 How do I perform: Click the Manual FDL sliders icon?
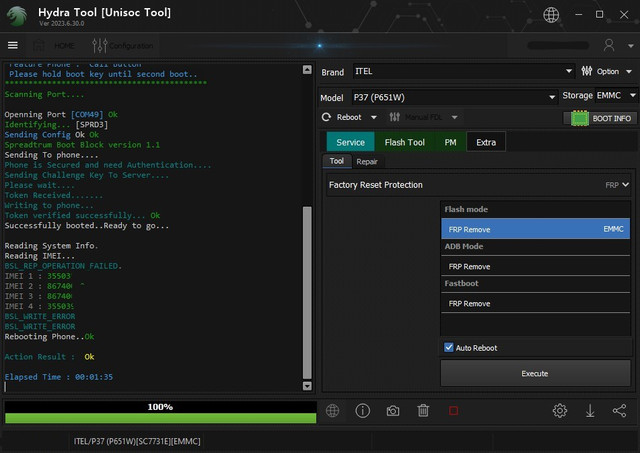[x=395, y=117]
